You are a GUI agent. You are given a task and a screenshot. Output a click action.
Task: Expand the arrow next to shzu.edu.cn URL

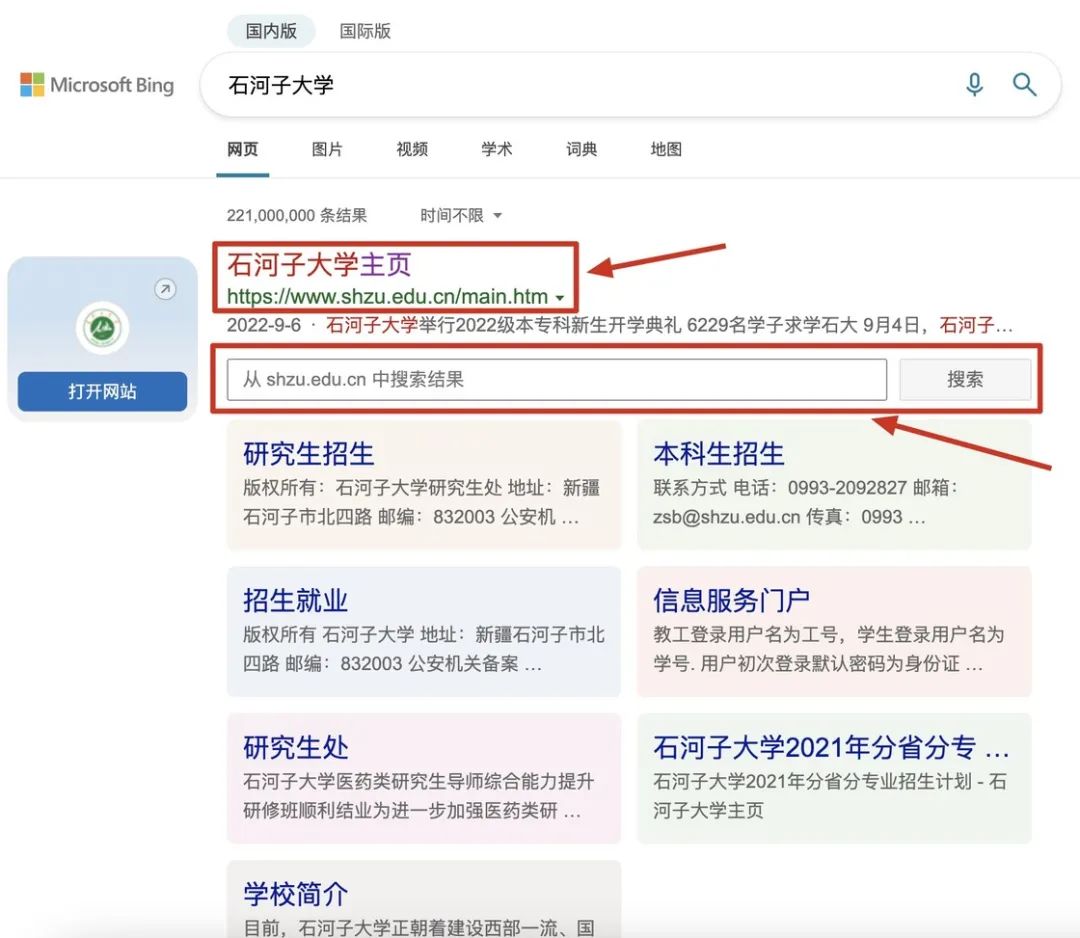(x=560, y=298)
